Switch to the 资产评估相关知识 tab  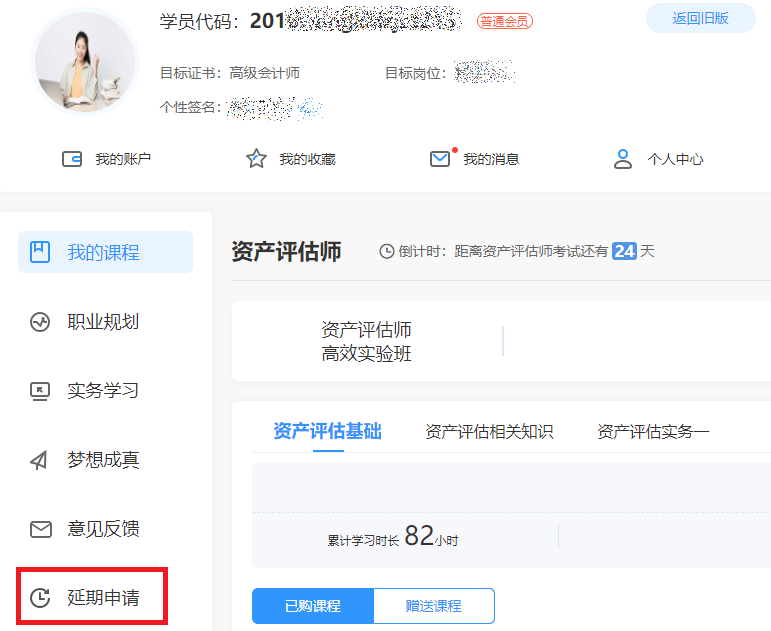click(x=489, y=432)
